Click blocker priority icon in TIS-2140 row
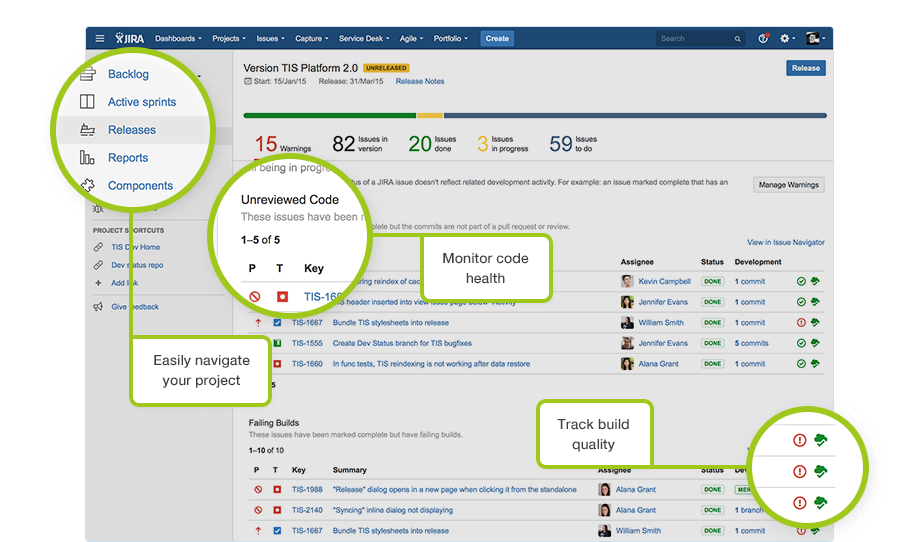 258,510
